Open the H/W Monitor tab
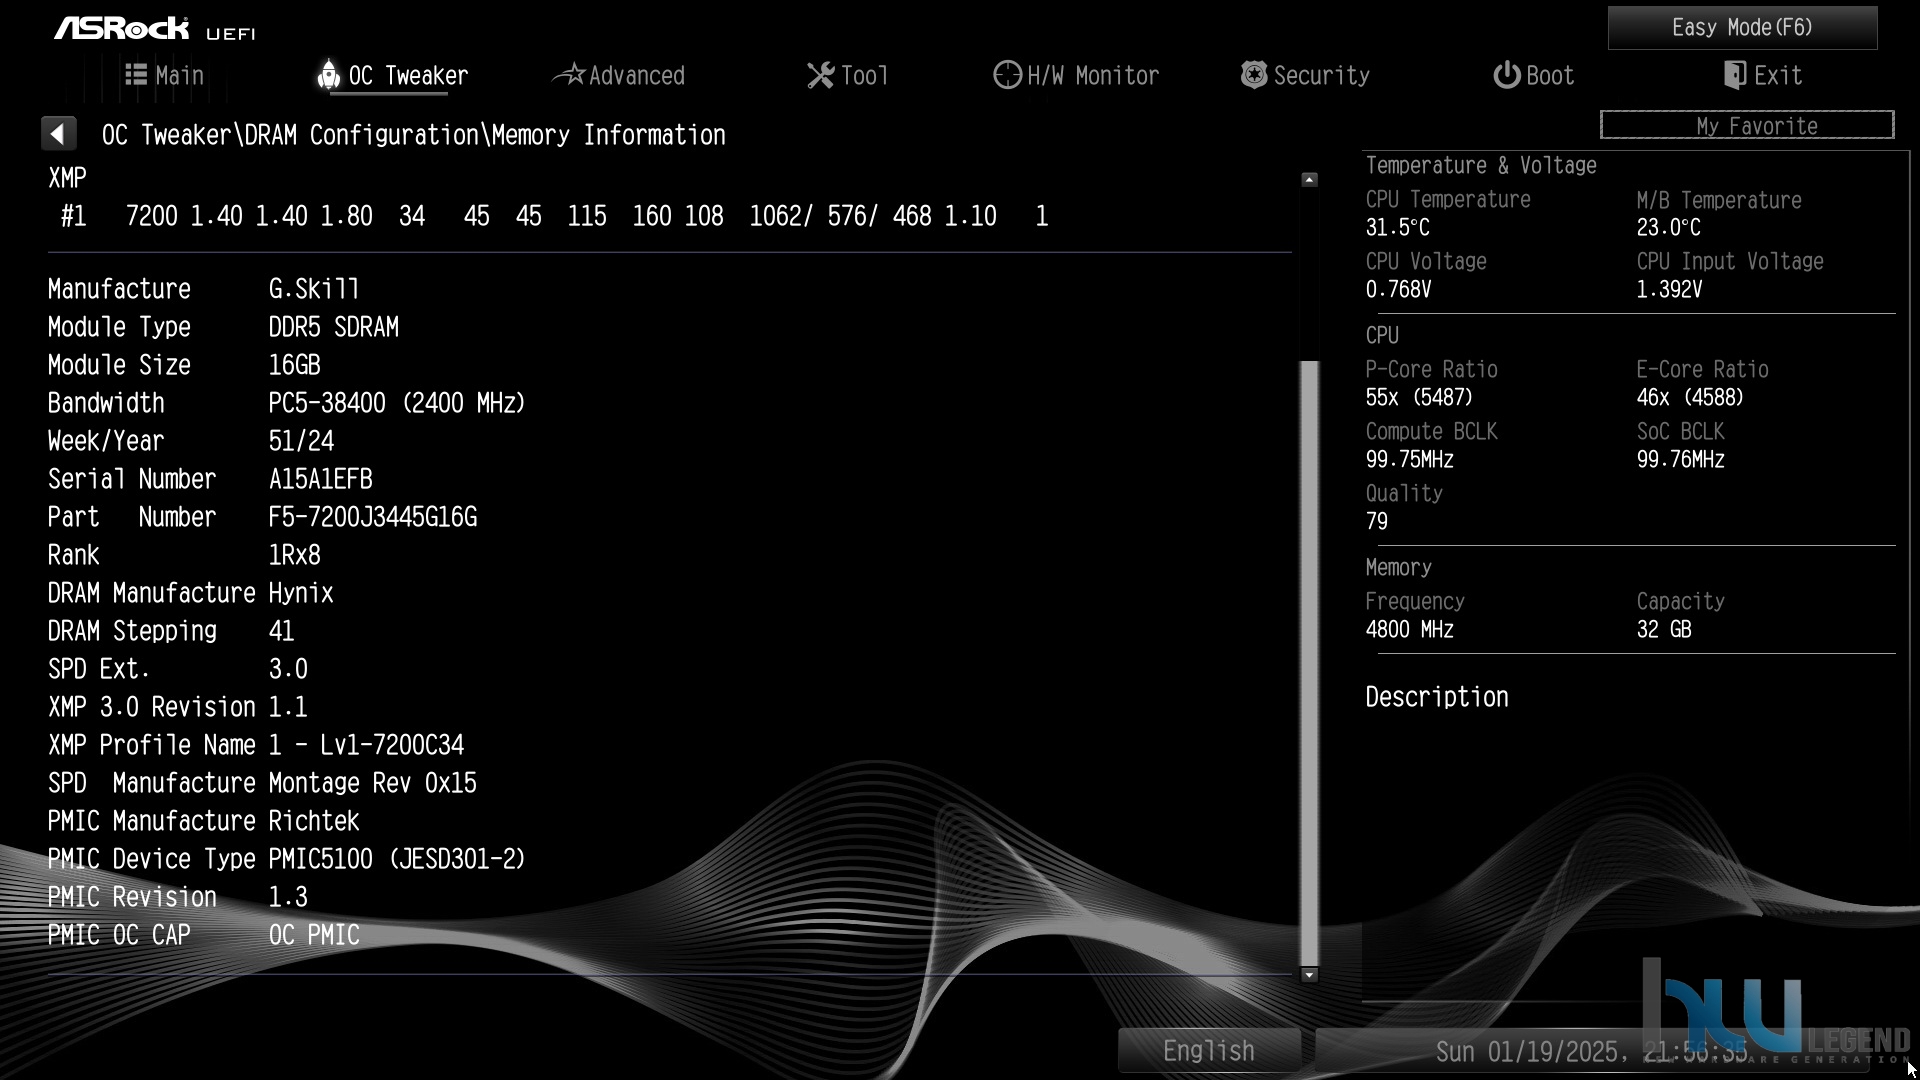This screenshot has width=1920, height=1080. click(x=1076, y=75)
